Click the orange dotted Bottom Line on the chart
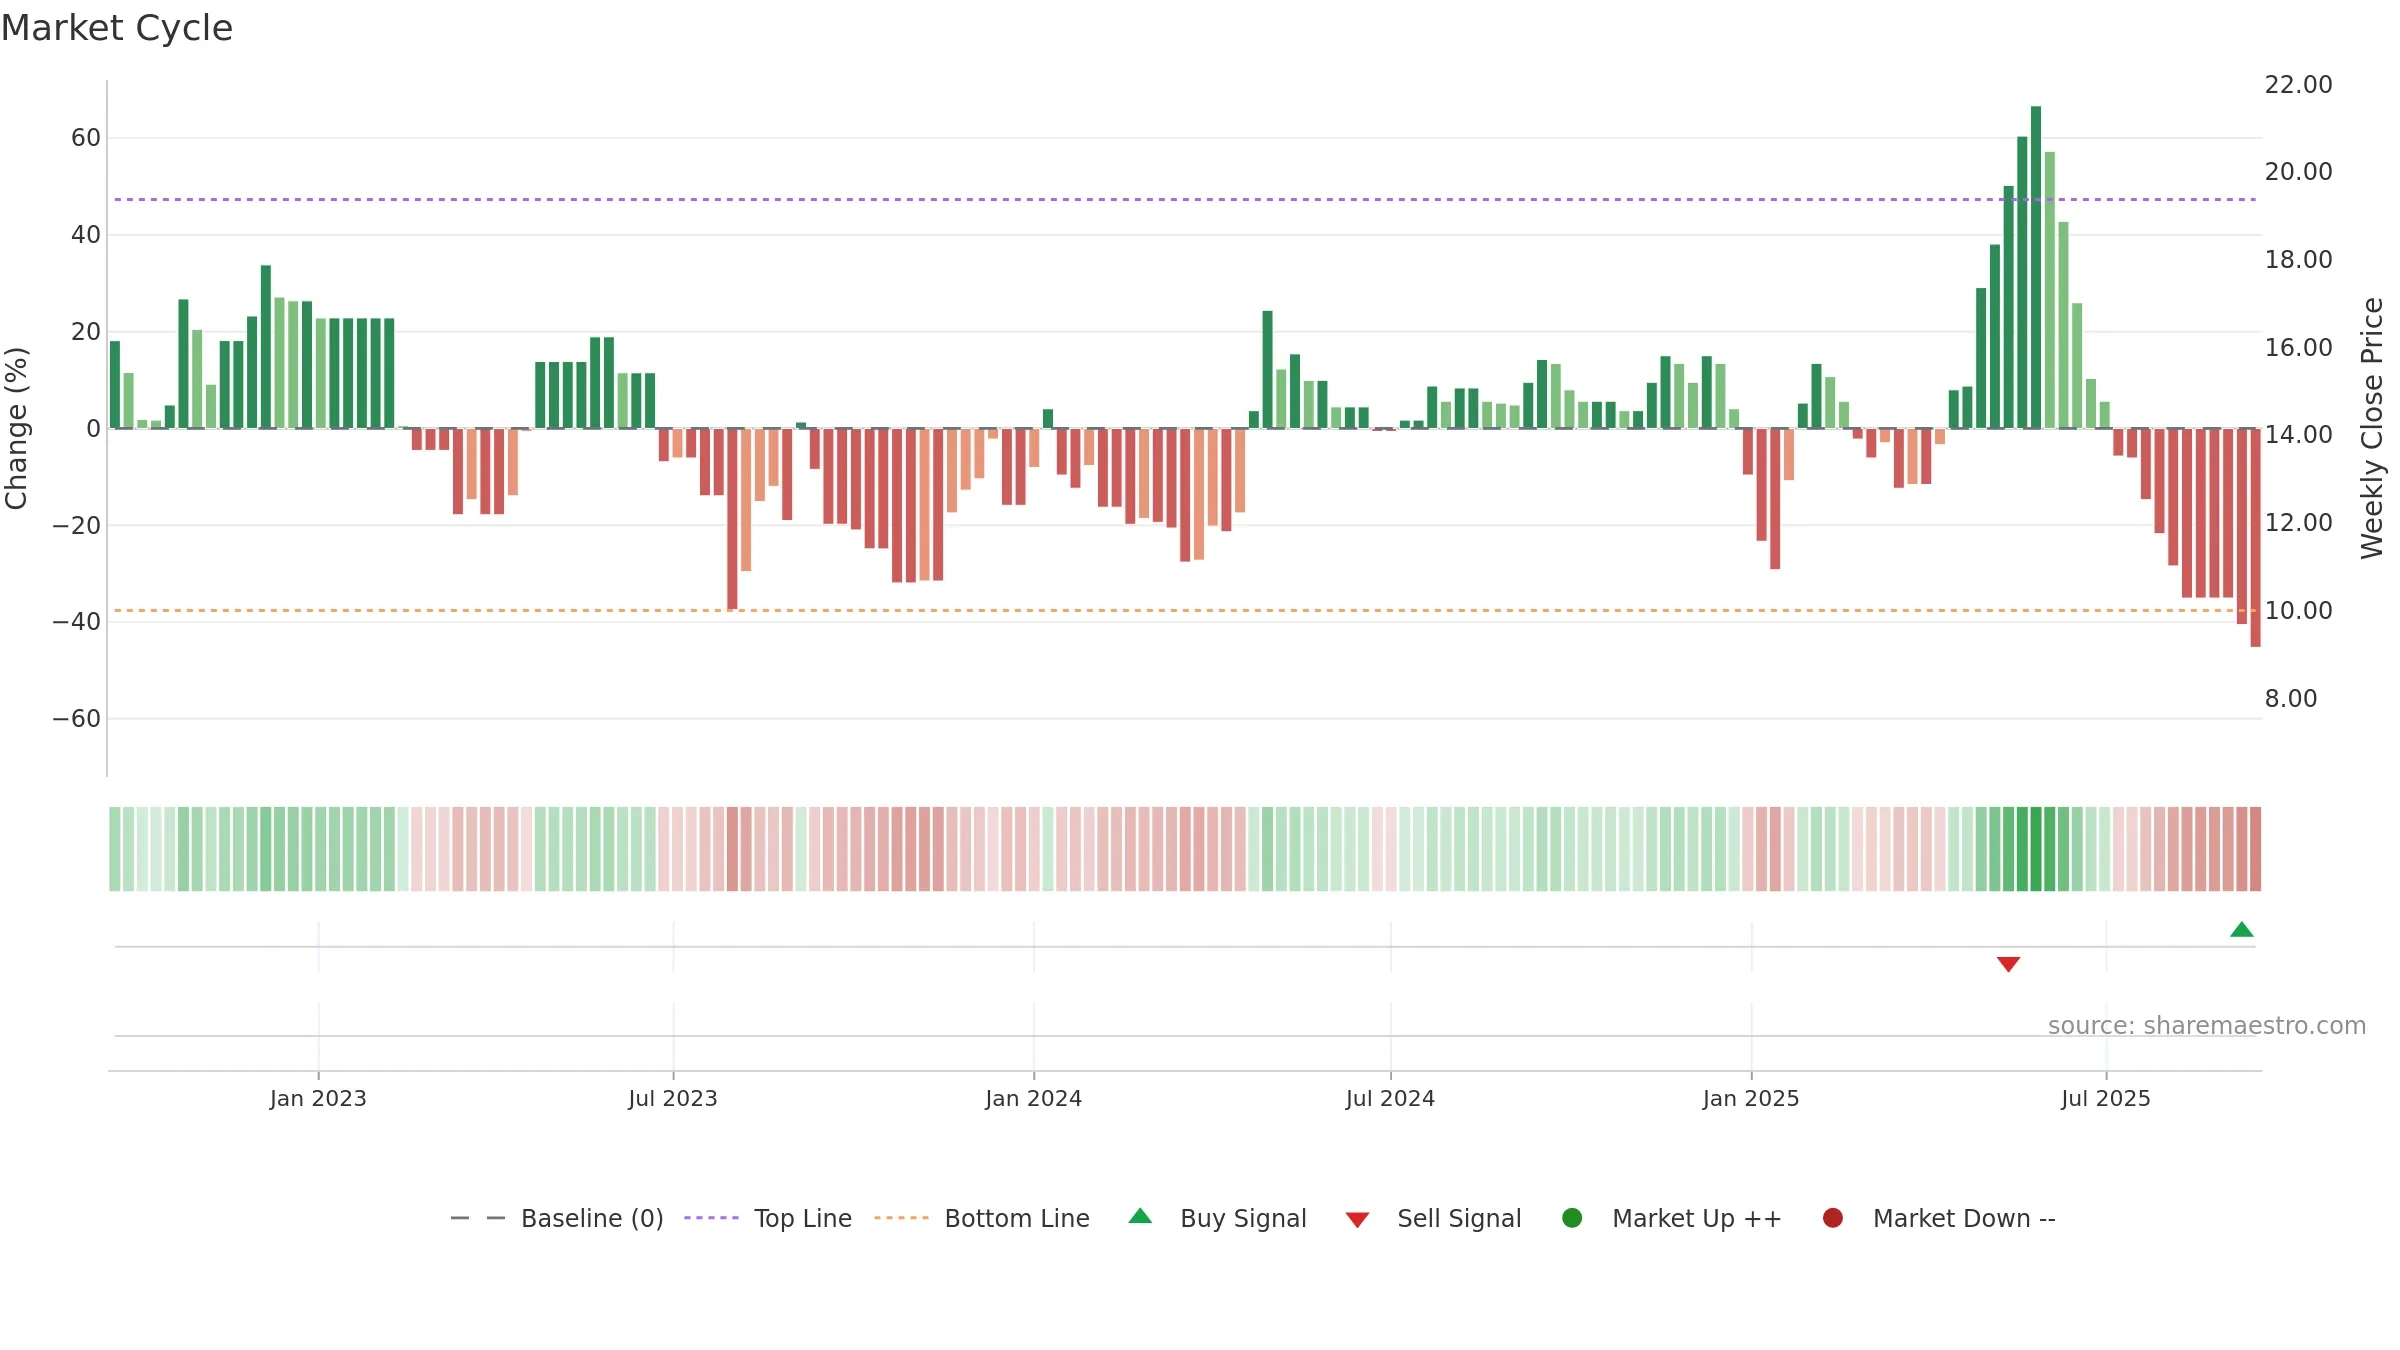 coord(1185,610)
